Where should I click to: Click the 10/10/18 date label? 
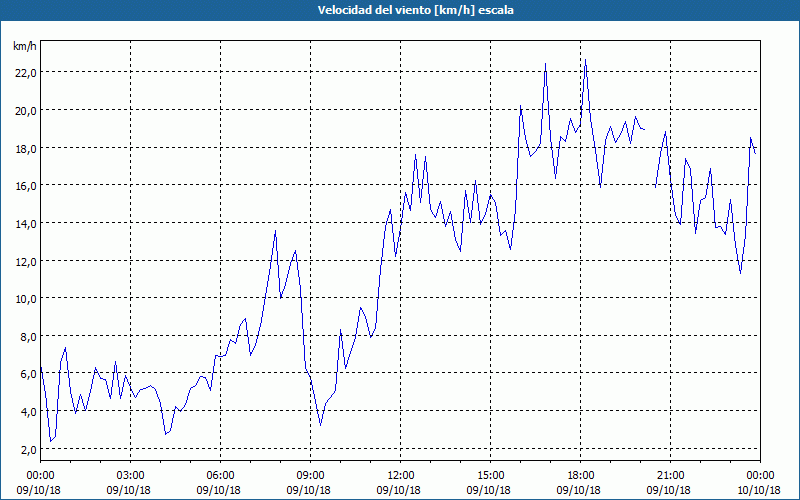[759, 490]
